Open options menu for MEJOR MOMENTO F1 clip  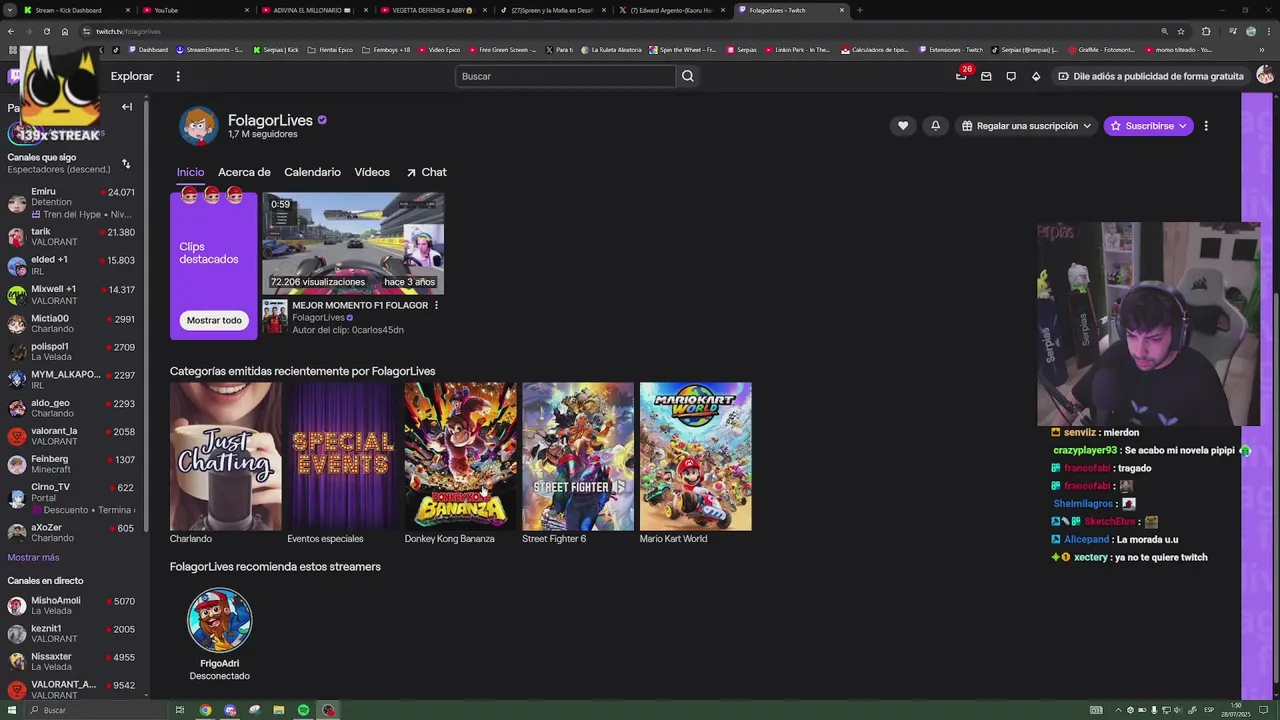[436, 305]
